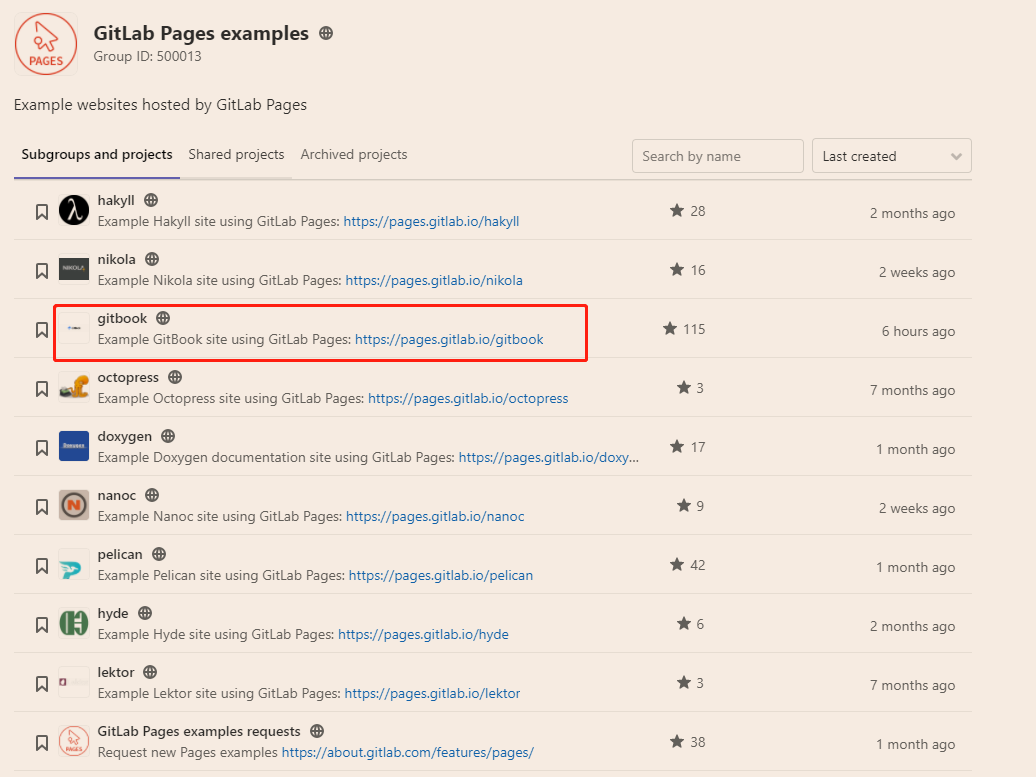The height and width of the screenshot is (777, 1036).
Task: Click the octopress gear avatar
Action: pyautogui.click(x=73, y=387)
